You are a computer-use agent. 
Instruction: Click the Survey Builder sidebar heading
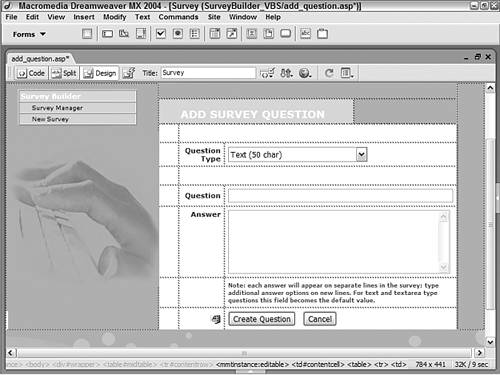[51, 96]
